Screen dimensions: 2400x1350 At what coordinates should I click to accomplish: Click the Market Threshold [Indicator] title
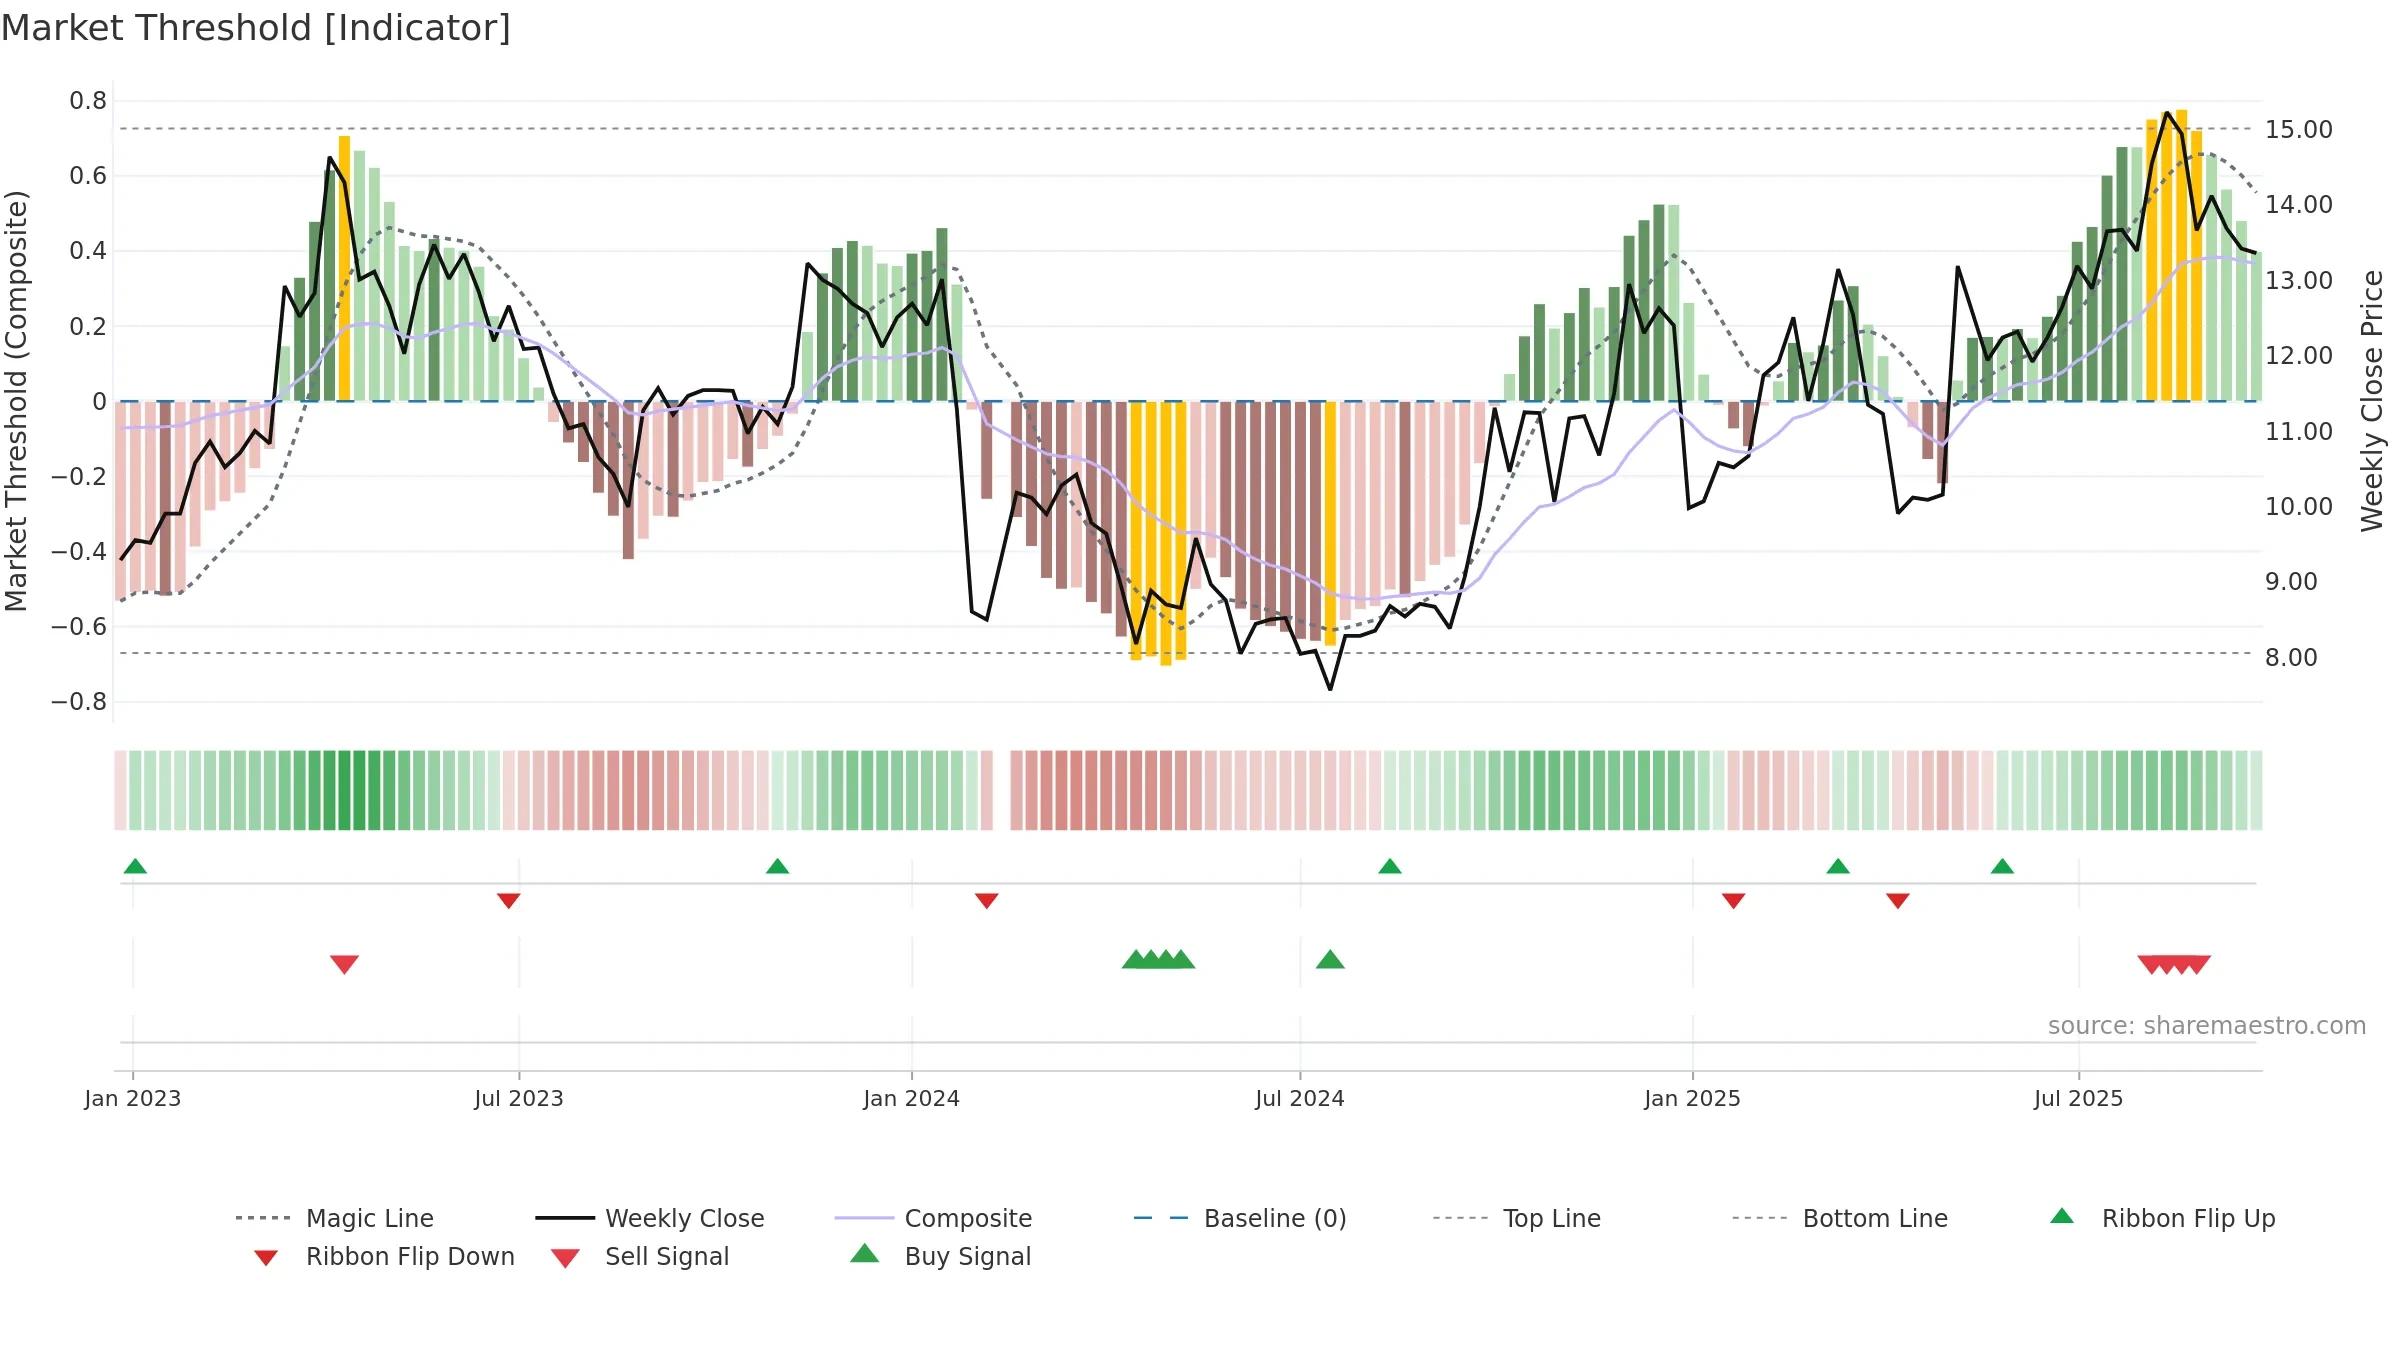[256, 28]
